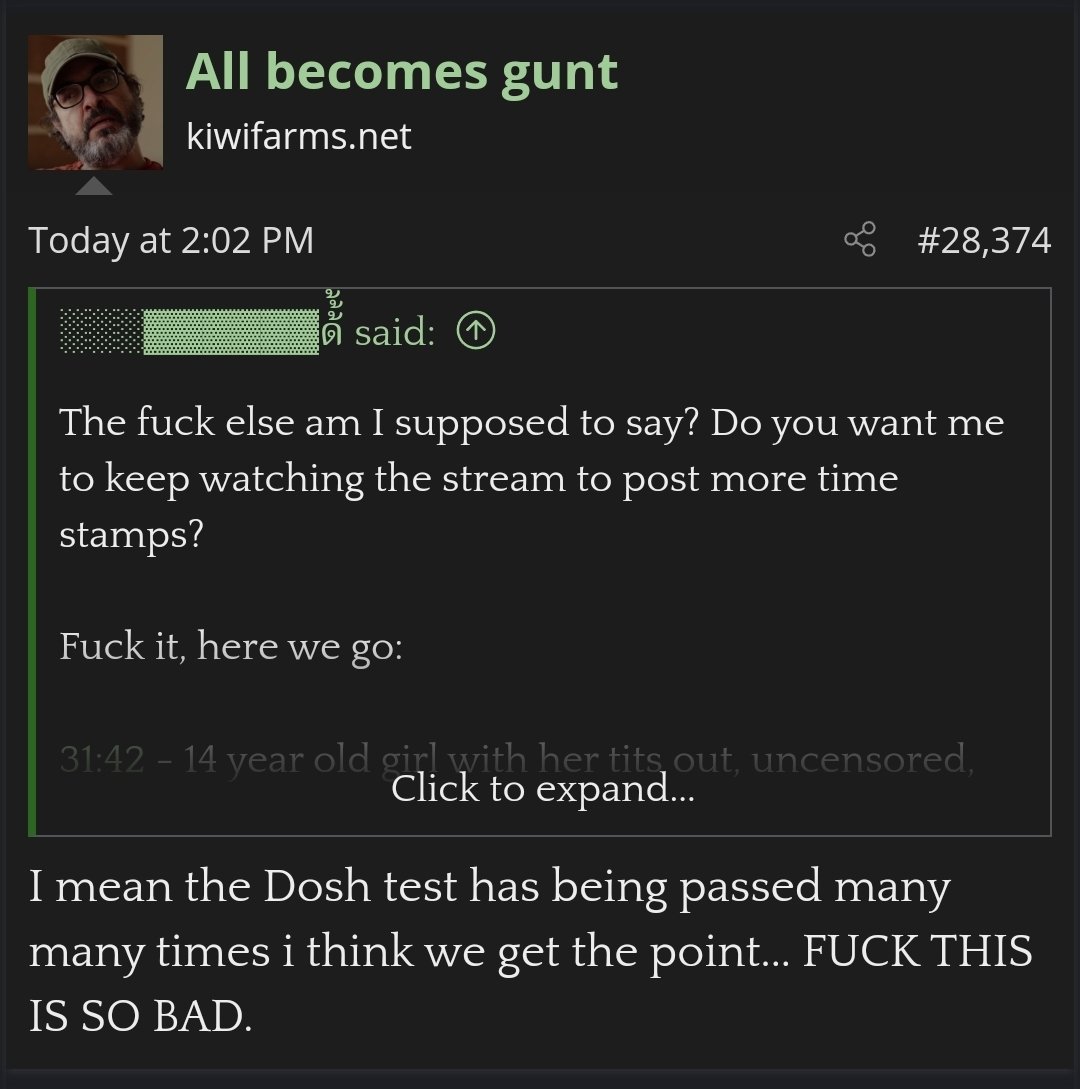The height and width of the screenshot is (1089, 1080).
Task: Click the faded '31:42' timestamp line
Action: click(517, 758)
